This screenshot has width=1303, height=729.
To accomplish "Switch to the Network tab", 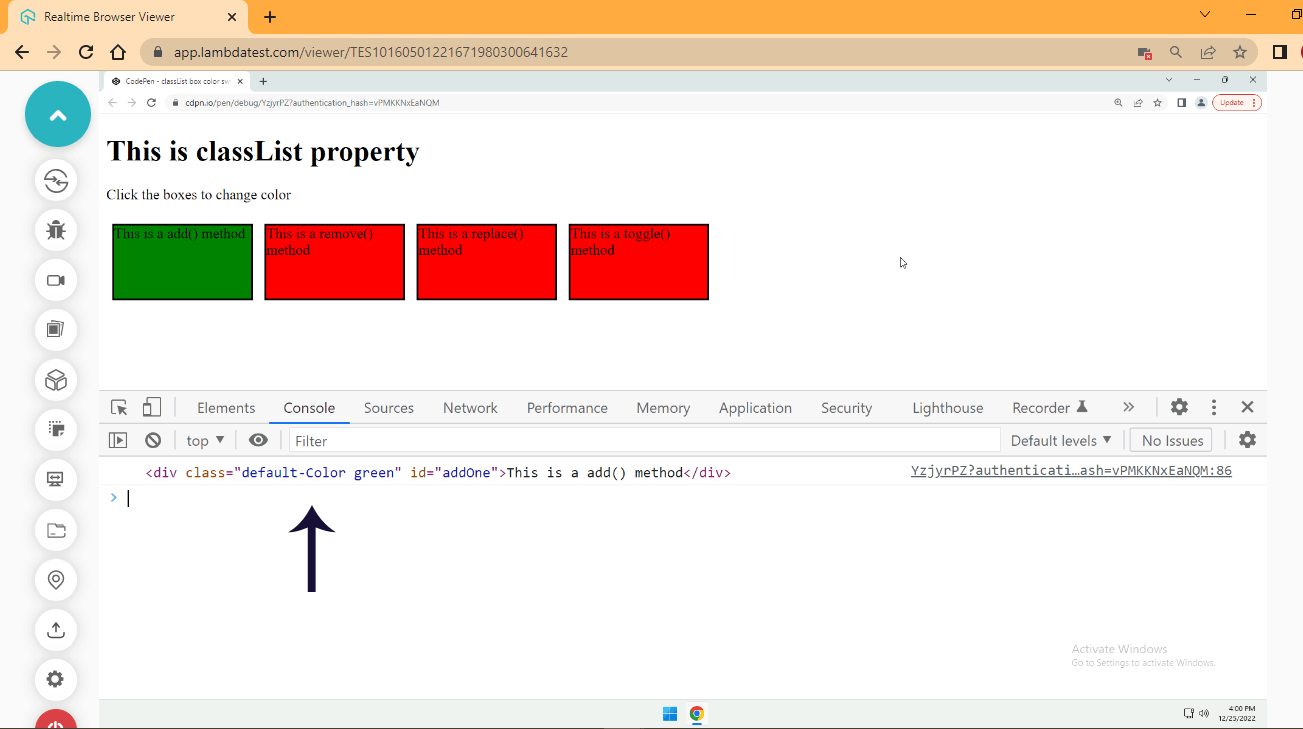I will [x=470, y=407].
